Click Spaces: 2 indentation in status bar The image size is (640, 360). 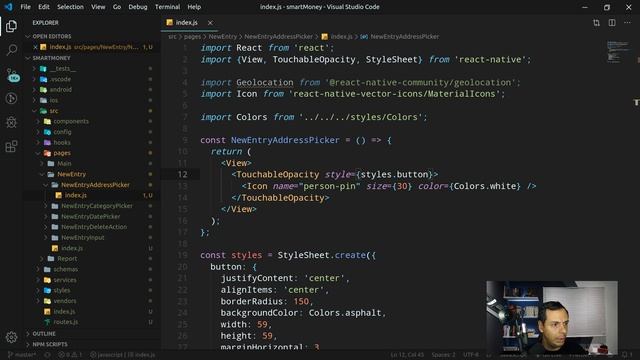[443, 355]
